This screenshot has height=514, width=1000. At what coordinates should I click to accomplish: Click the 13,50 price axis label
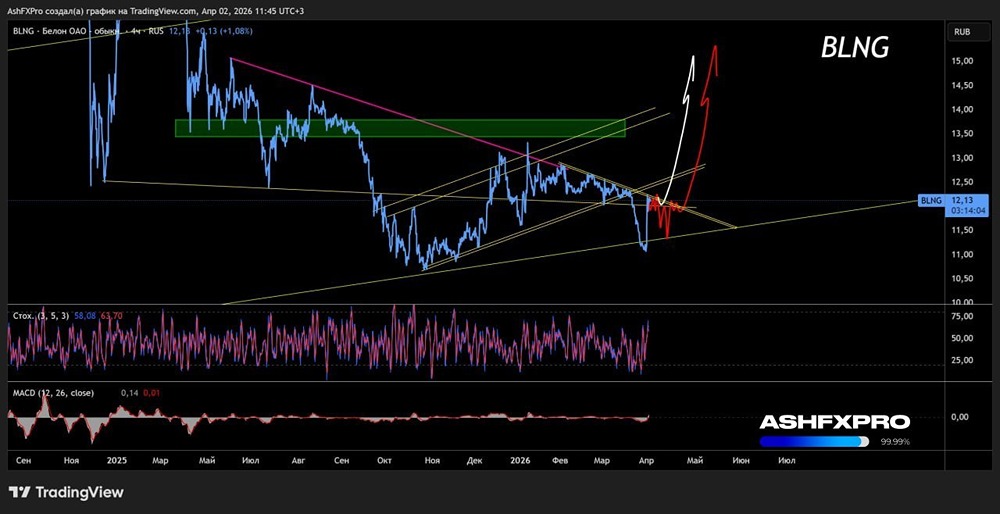click(962, 133)
